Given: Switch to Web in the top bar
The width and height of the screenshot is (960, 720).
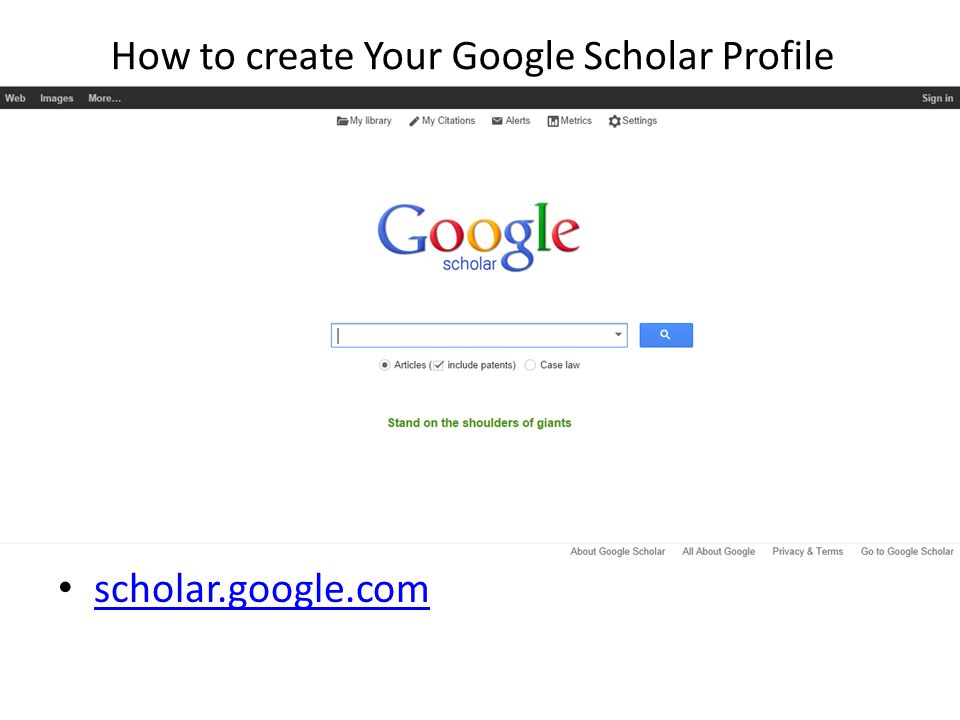Looking at the screenshot, I should (15, 98).
